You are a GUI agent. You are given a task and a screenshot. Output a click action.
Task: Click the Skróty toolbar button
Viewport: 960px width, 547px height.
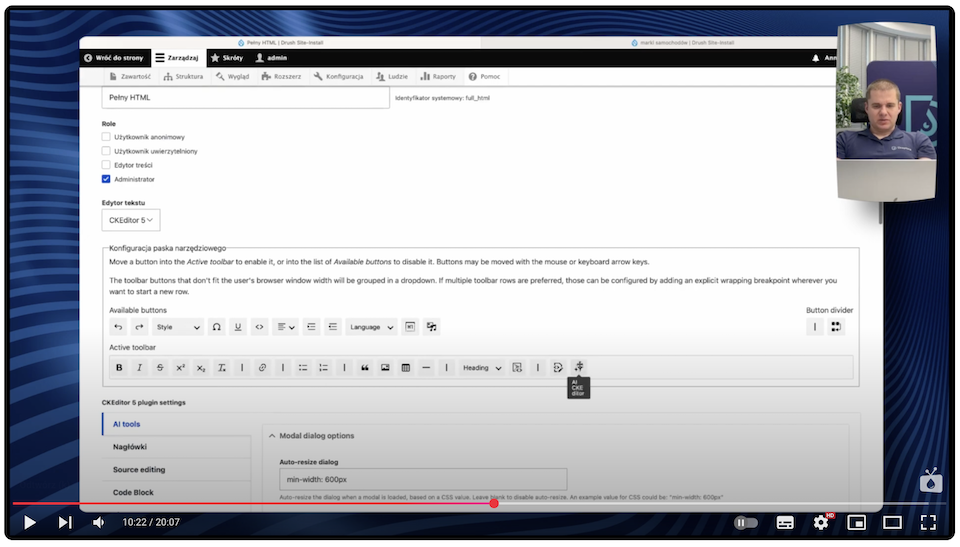(227, 58)
